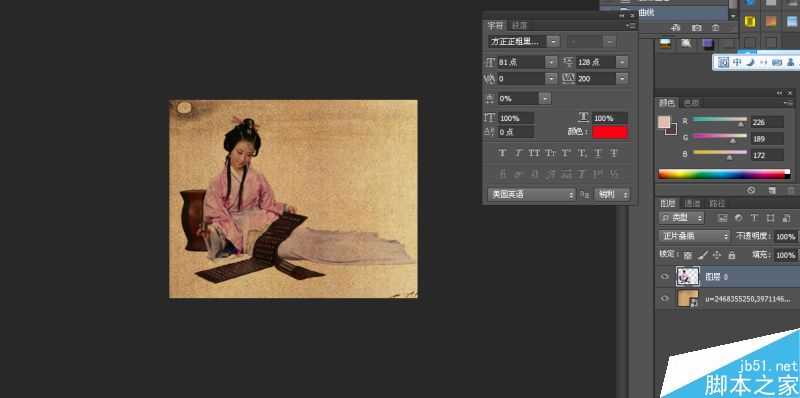
Task: Open the red text color swatch
Action: [610, 132]
